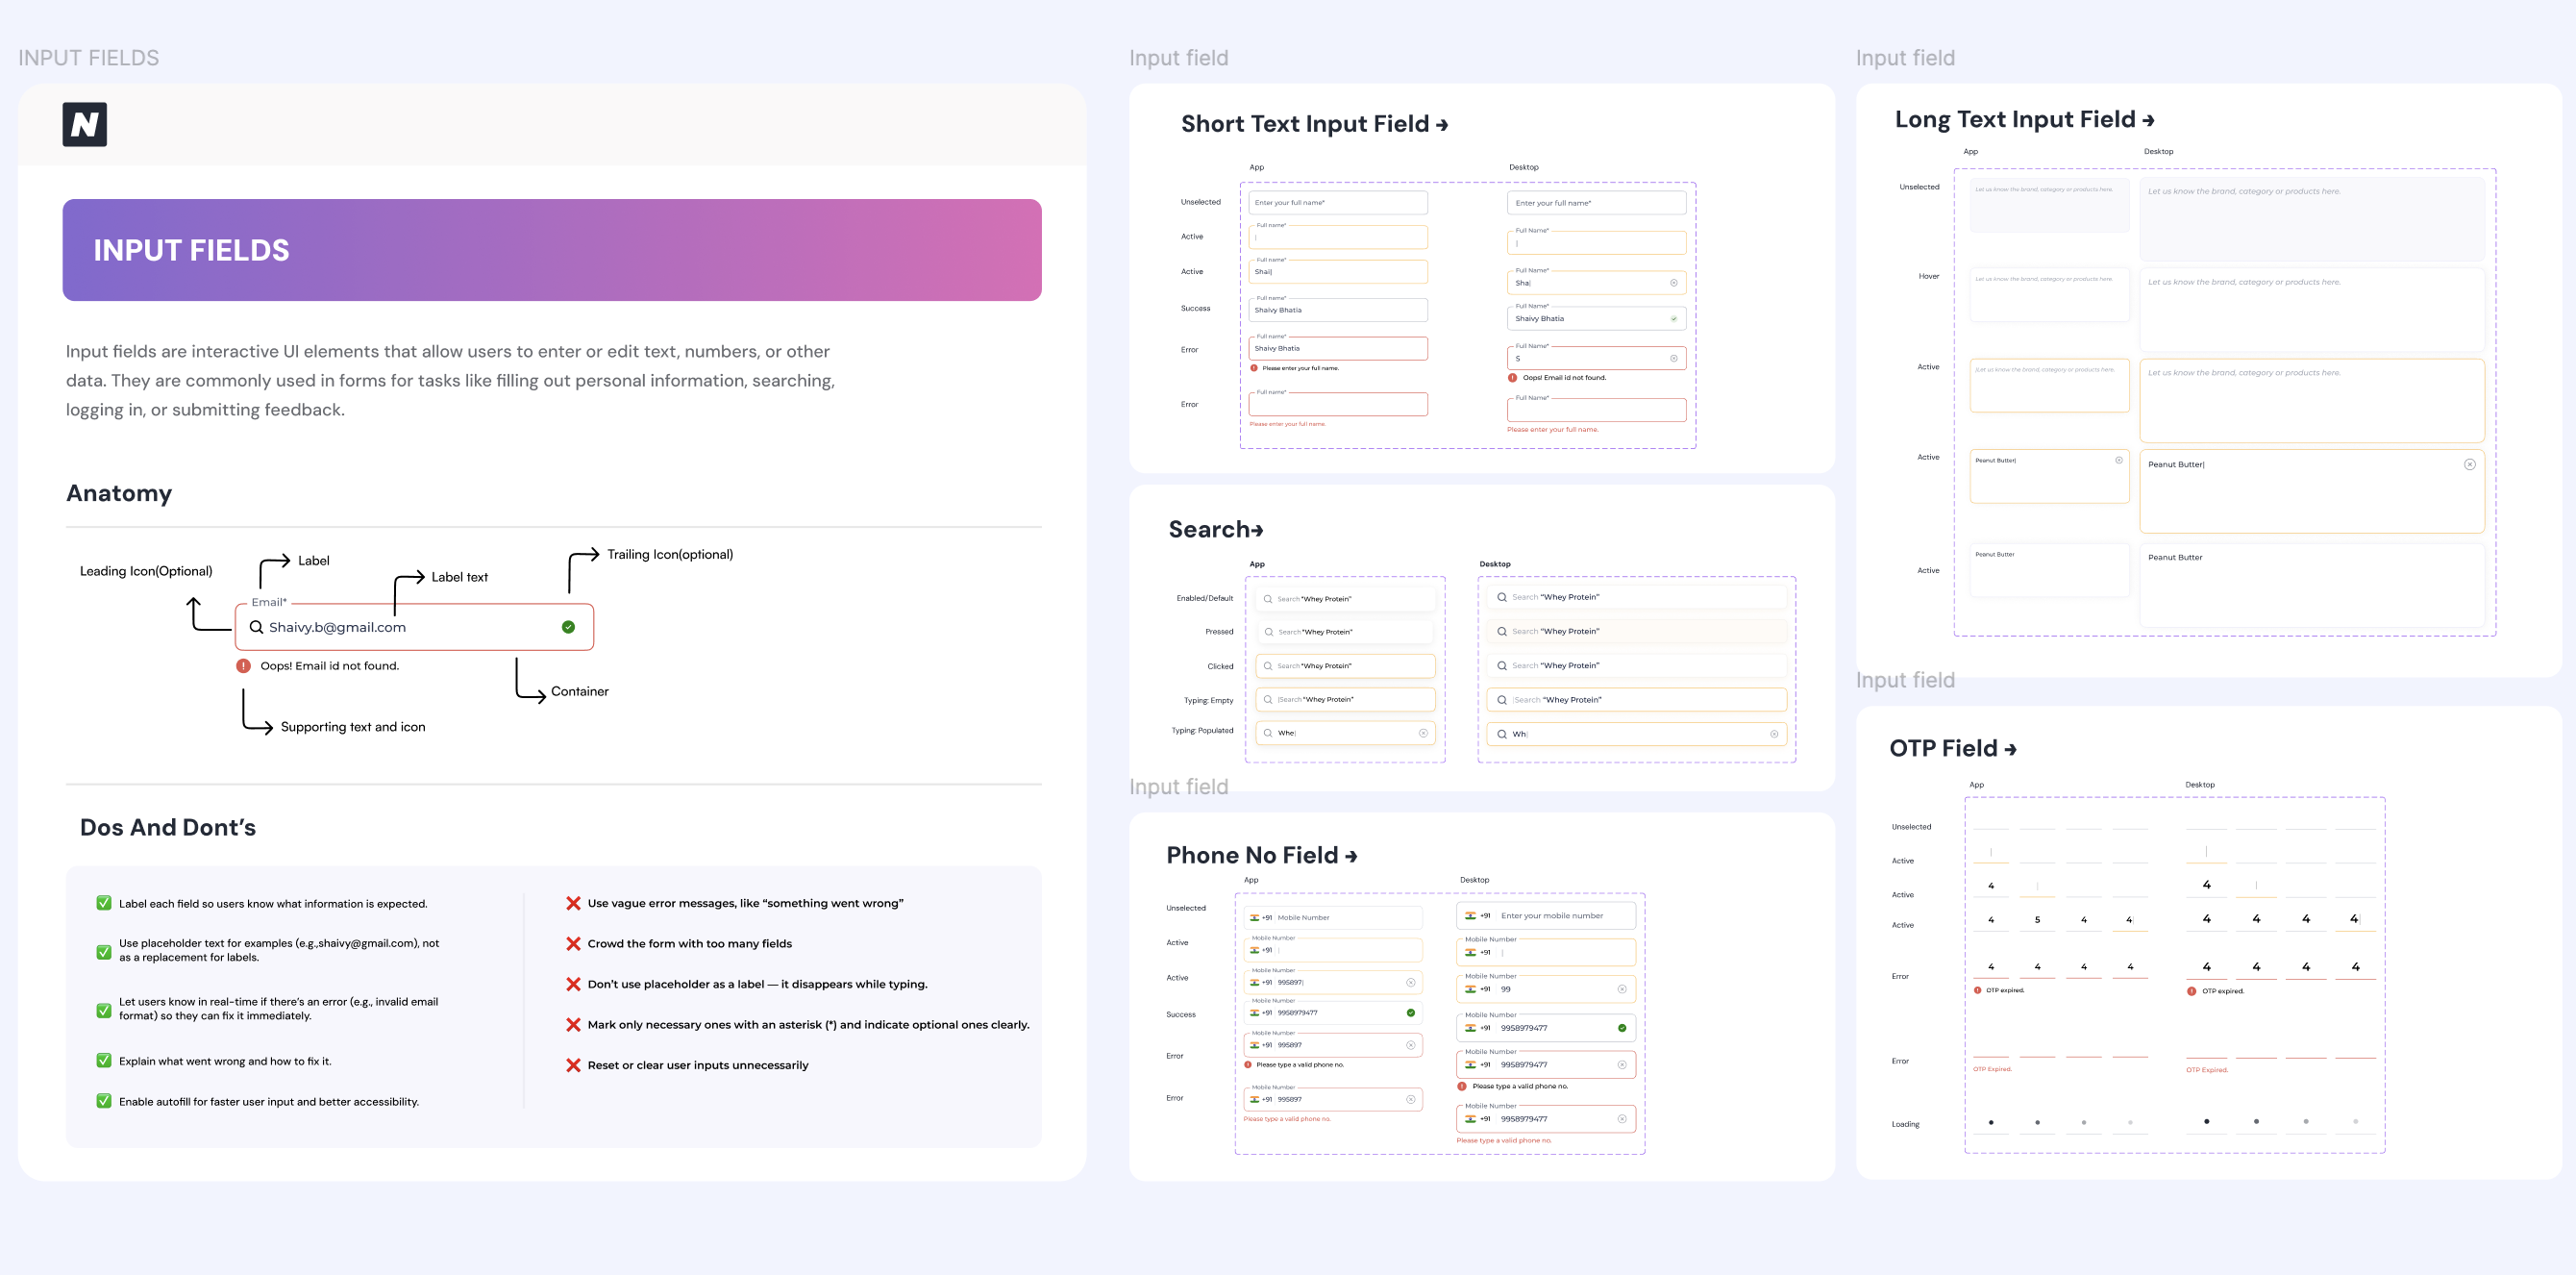The height and width of the screenshot is (1275, 2576).
Task: Select the 'Label text' anatomy label
Action: (460, 577)
